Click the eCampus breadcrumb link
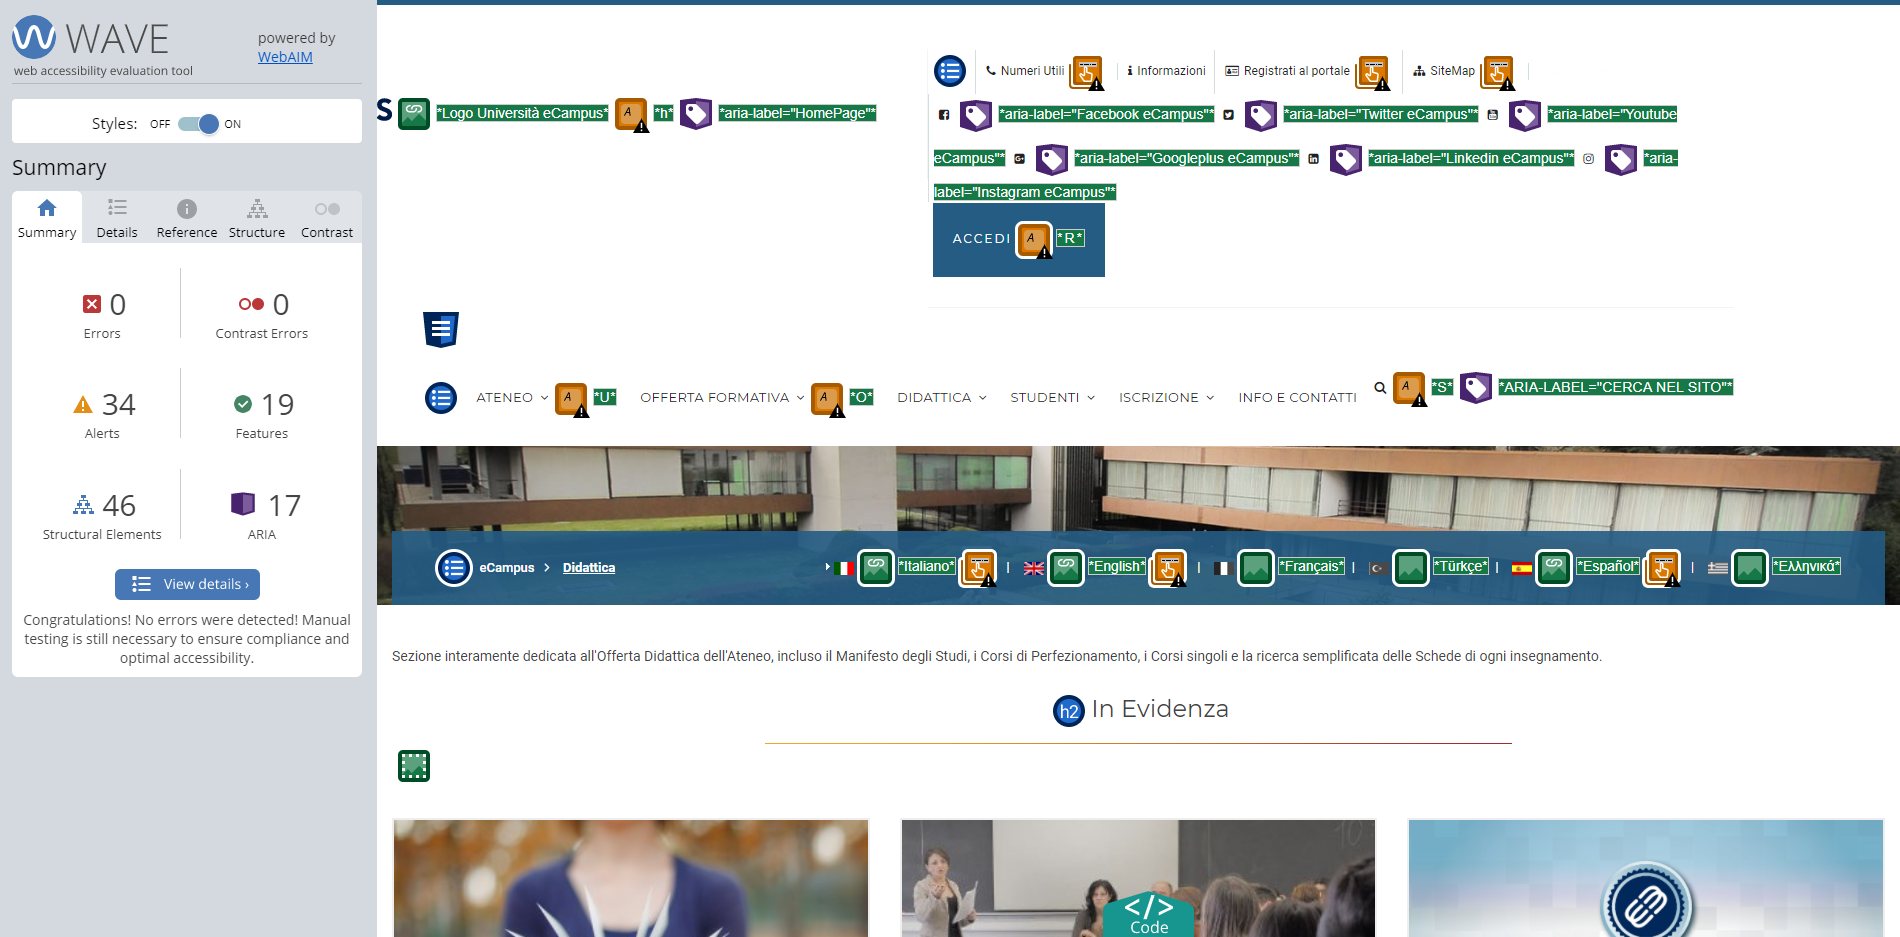Image resolution: width=1900 pixels, height=937 pixels. pyautogui.click(x=507, y=568)
